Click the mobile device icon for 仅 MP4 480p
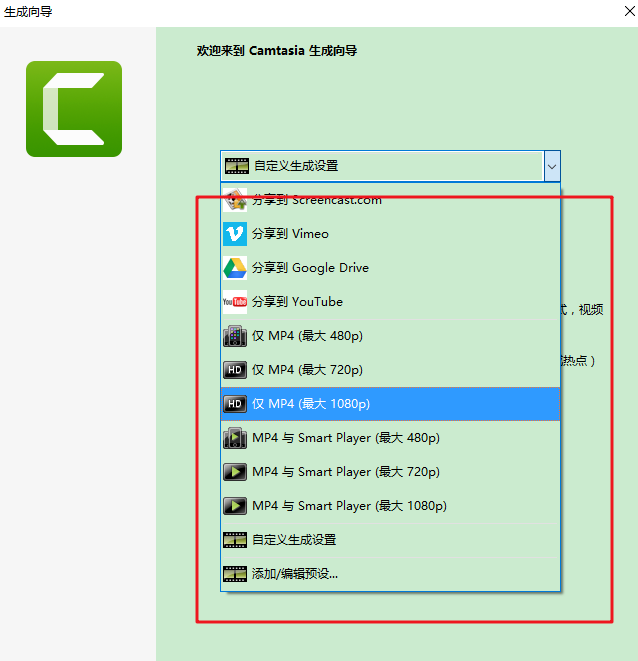 click(235, 336)
